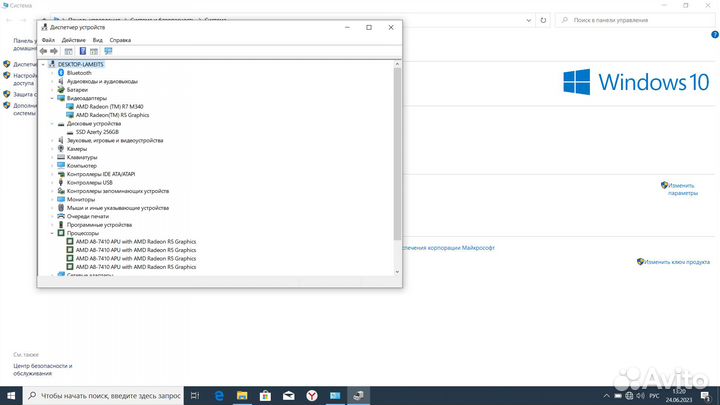Collapse the Процессоры category
720x405 pixels.
pyautogui.click(x=52, y=233)
